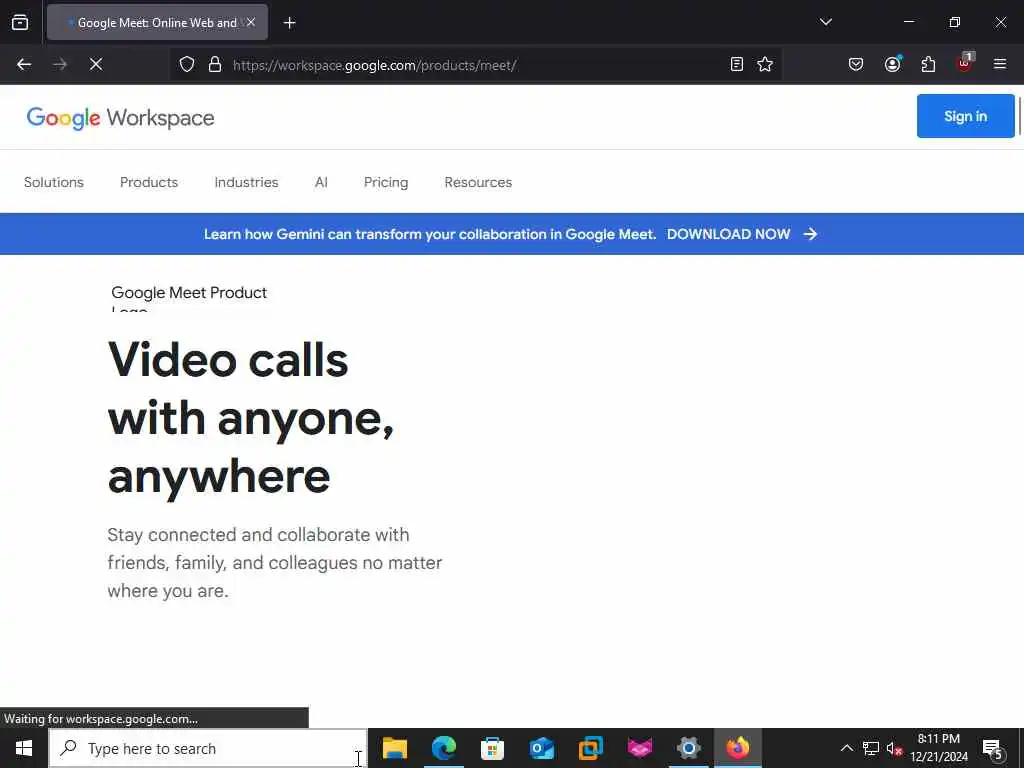The image size is (1024, 768).
Task: Launch Microsoft Edge from taskbar
Action: tap(443, 748)
